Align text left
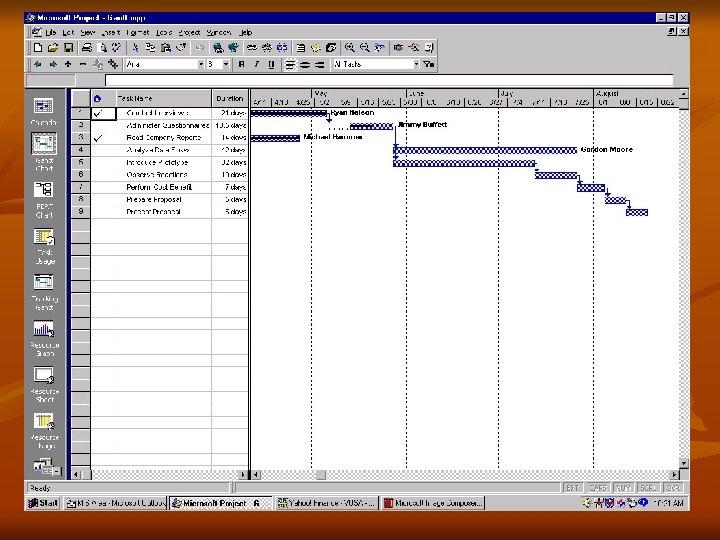Screen dimensions: 720x540 (290, 65)
